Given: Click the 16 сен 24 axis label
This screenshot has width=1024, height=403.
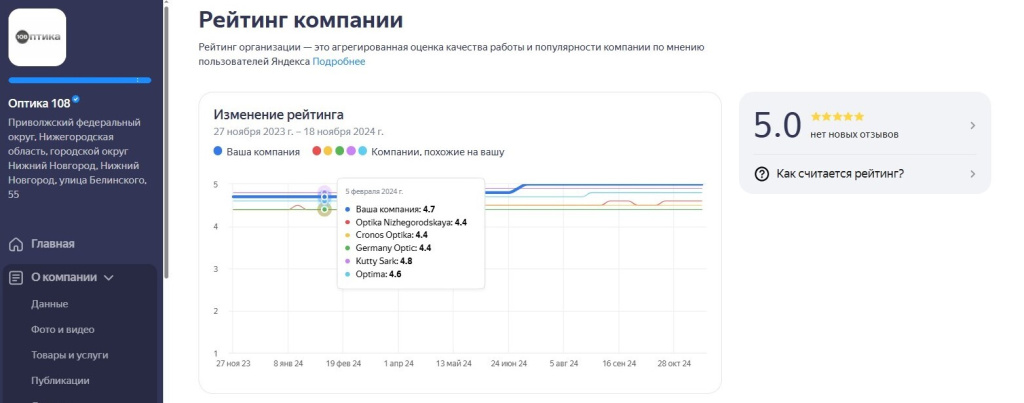Looking at the screenshot, I should 618,363.
